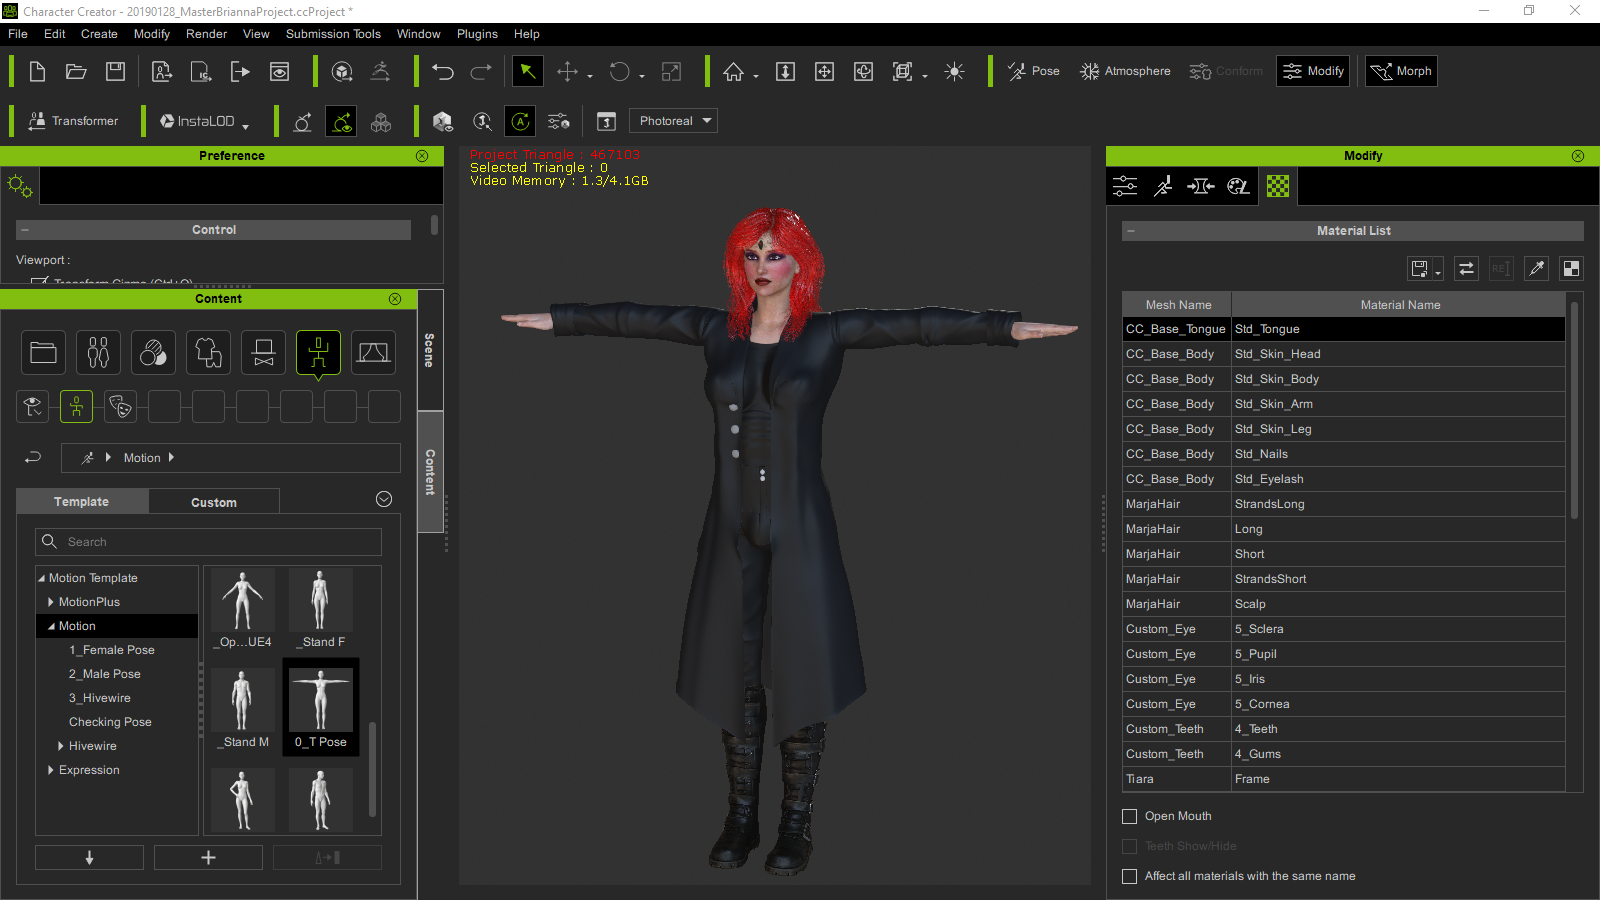Open the Atmosphere settings
Image resolution: width=1600 pixels, height=900 pixels.
coord(1125,71)
